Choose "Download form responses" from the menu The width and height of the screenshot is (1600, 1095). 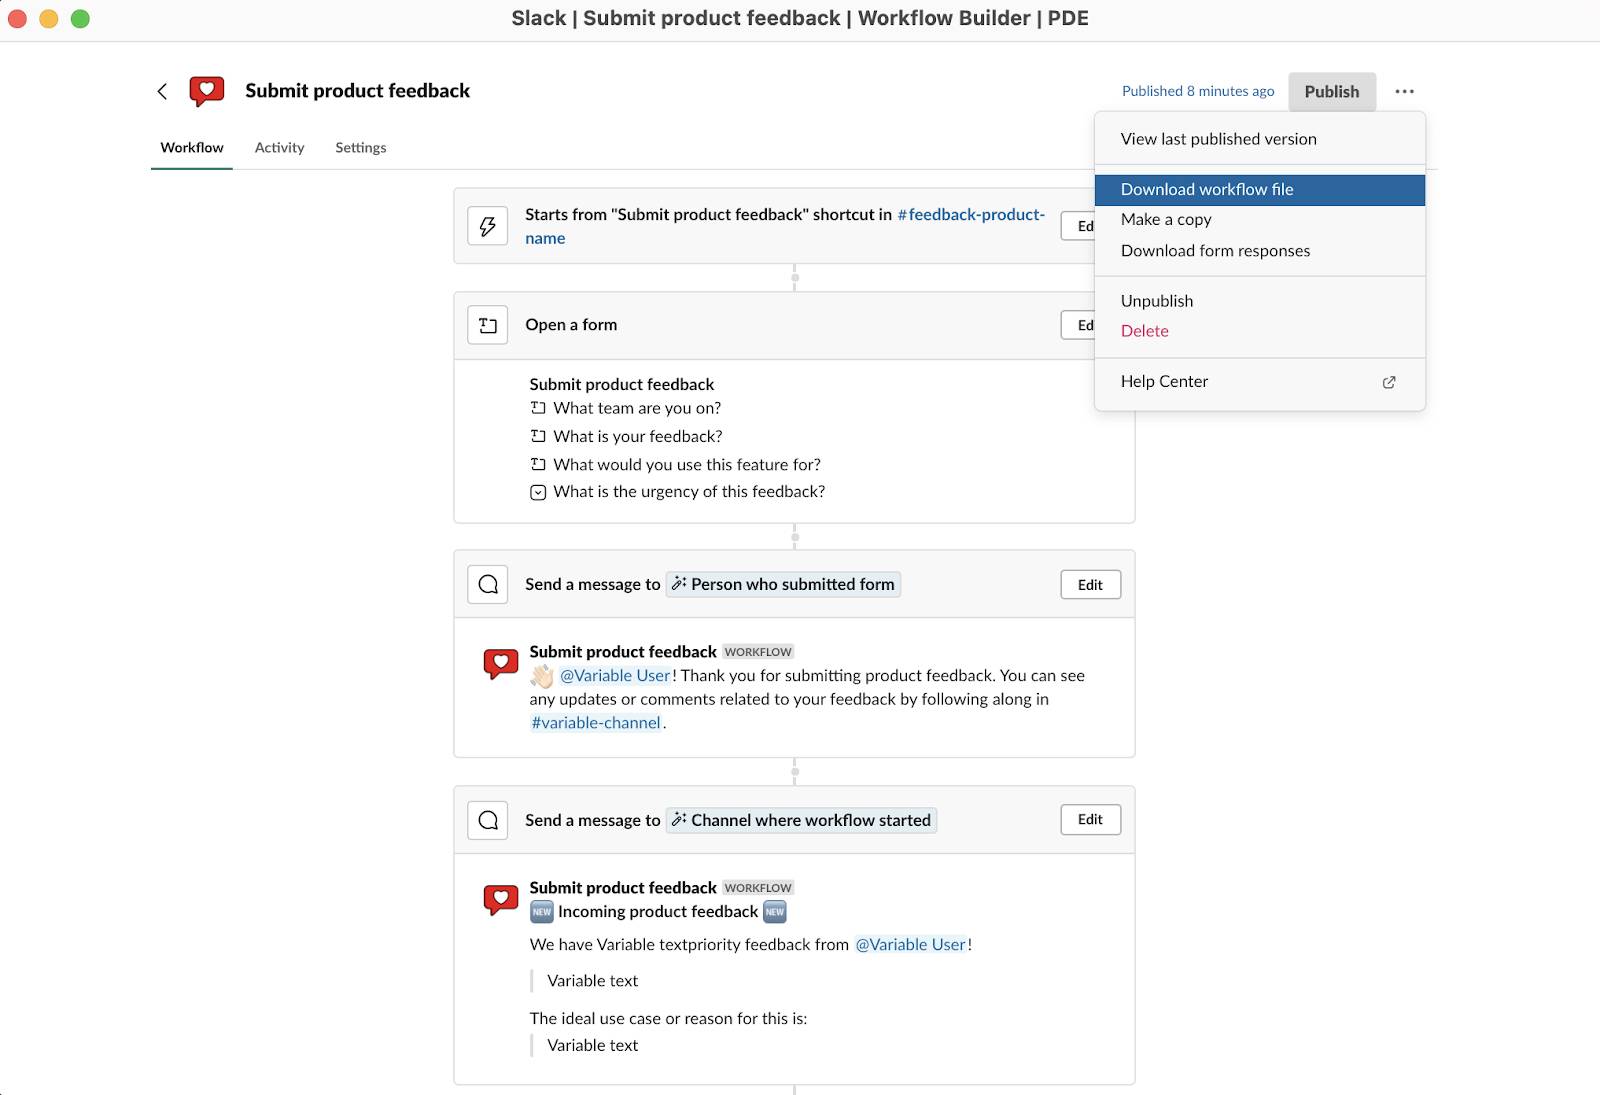[x=1216, y=251]
